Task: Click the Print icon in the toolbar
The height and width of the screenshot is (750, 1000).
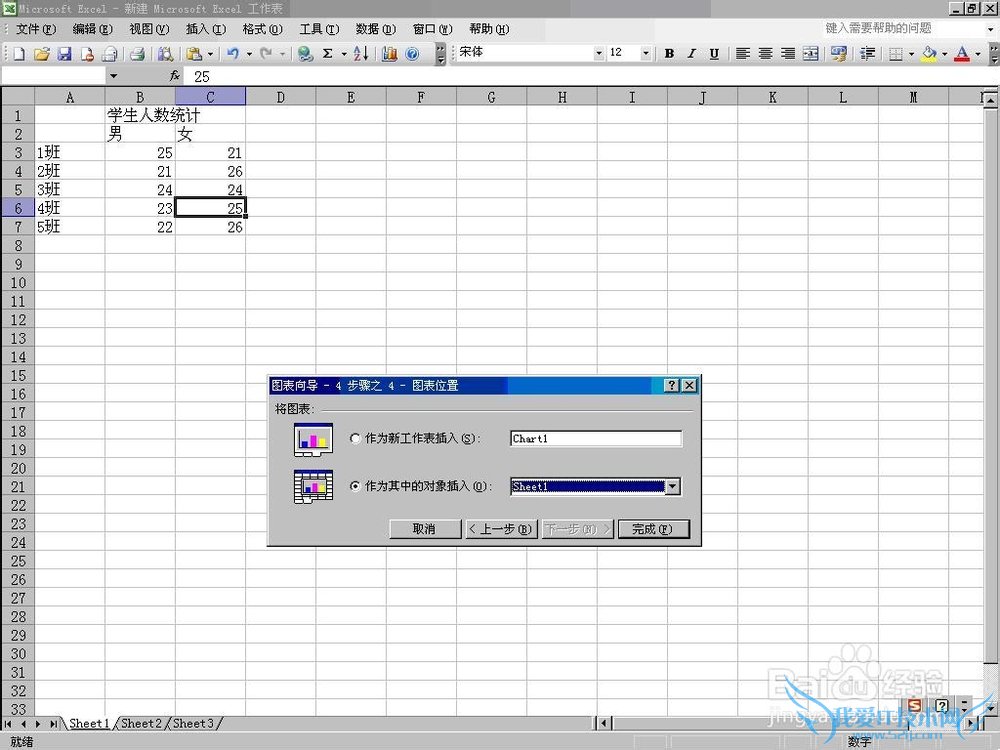Action: 137,54
